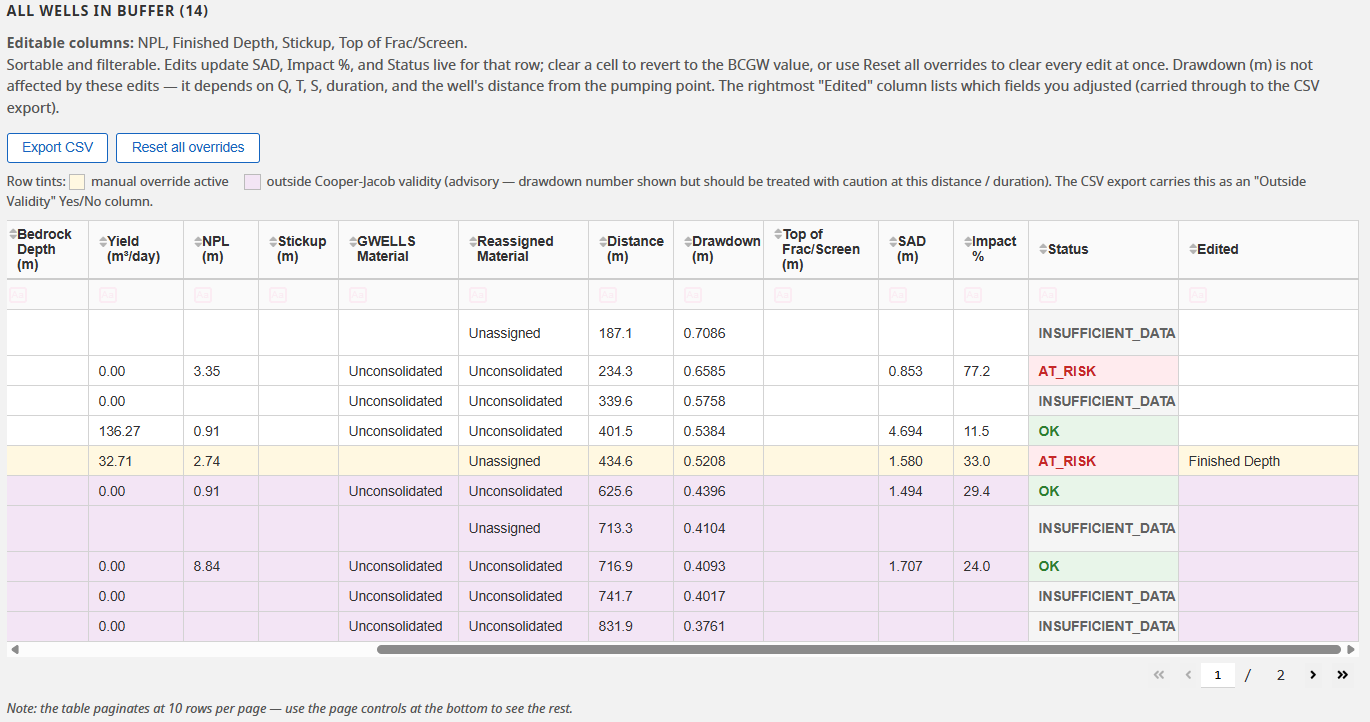Click the filter box under Yield

click(x=136, y=295)
